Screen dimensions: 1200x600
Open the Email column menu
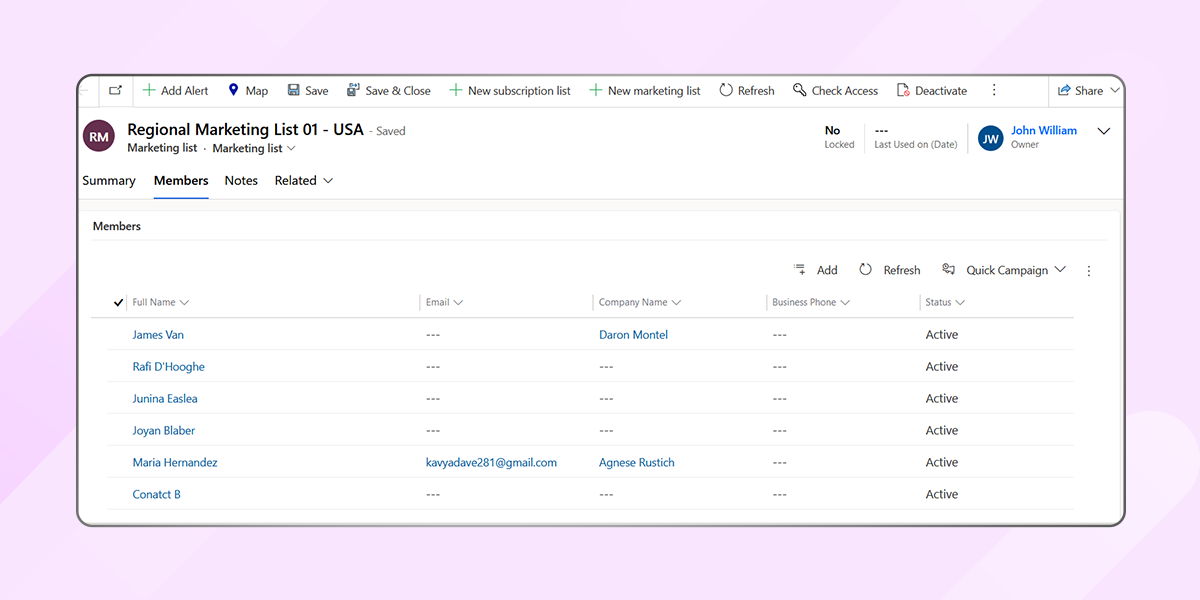coord(444,302)
